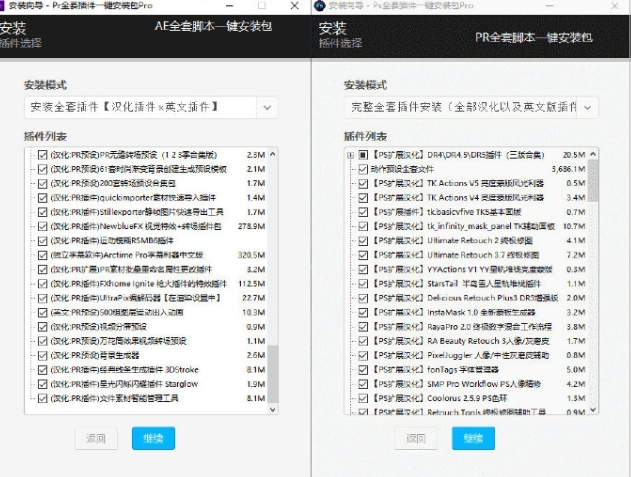Image resolution: width=631 pixels, height=477 pixels.
Task: Toggle Stillexporter plugin checkbox
Action: [43, 212]
